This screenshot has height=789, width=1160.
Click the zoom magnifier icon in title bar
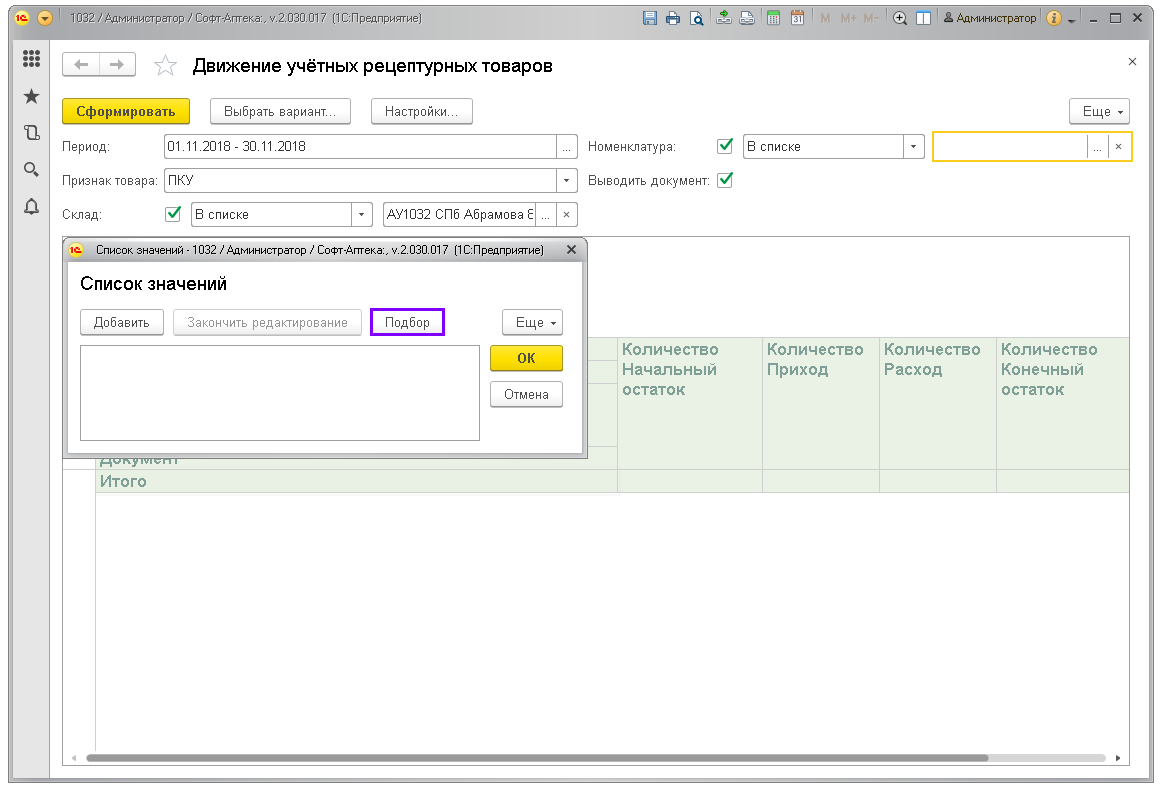[x=900, y=18]
